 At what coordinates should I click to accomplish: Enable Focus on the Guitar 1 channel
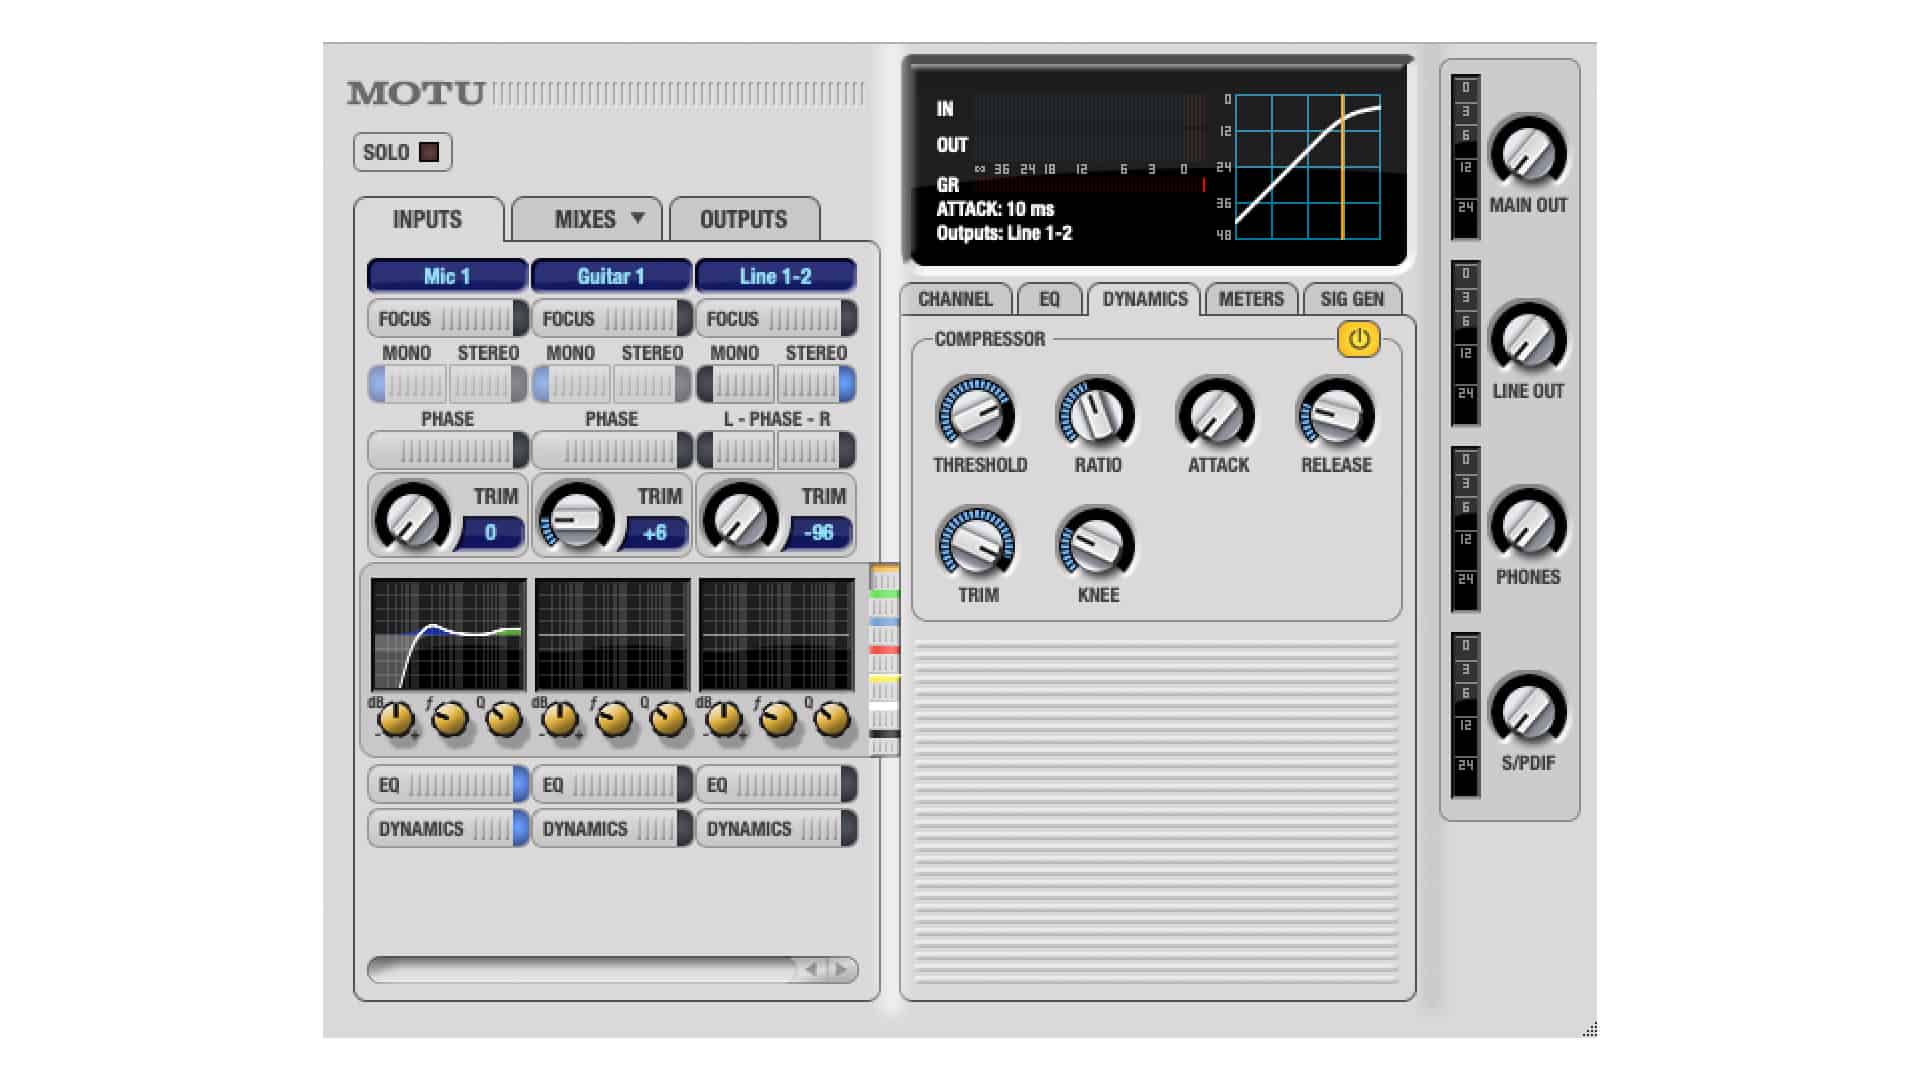pos(611,319)
